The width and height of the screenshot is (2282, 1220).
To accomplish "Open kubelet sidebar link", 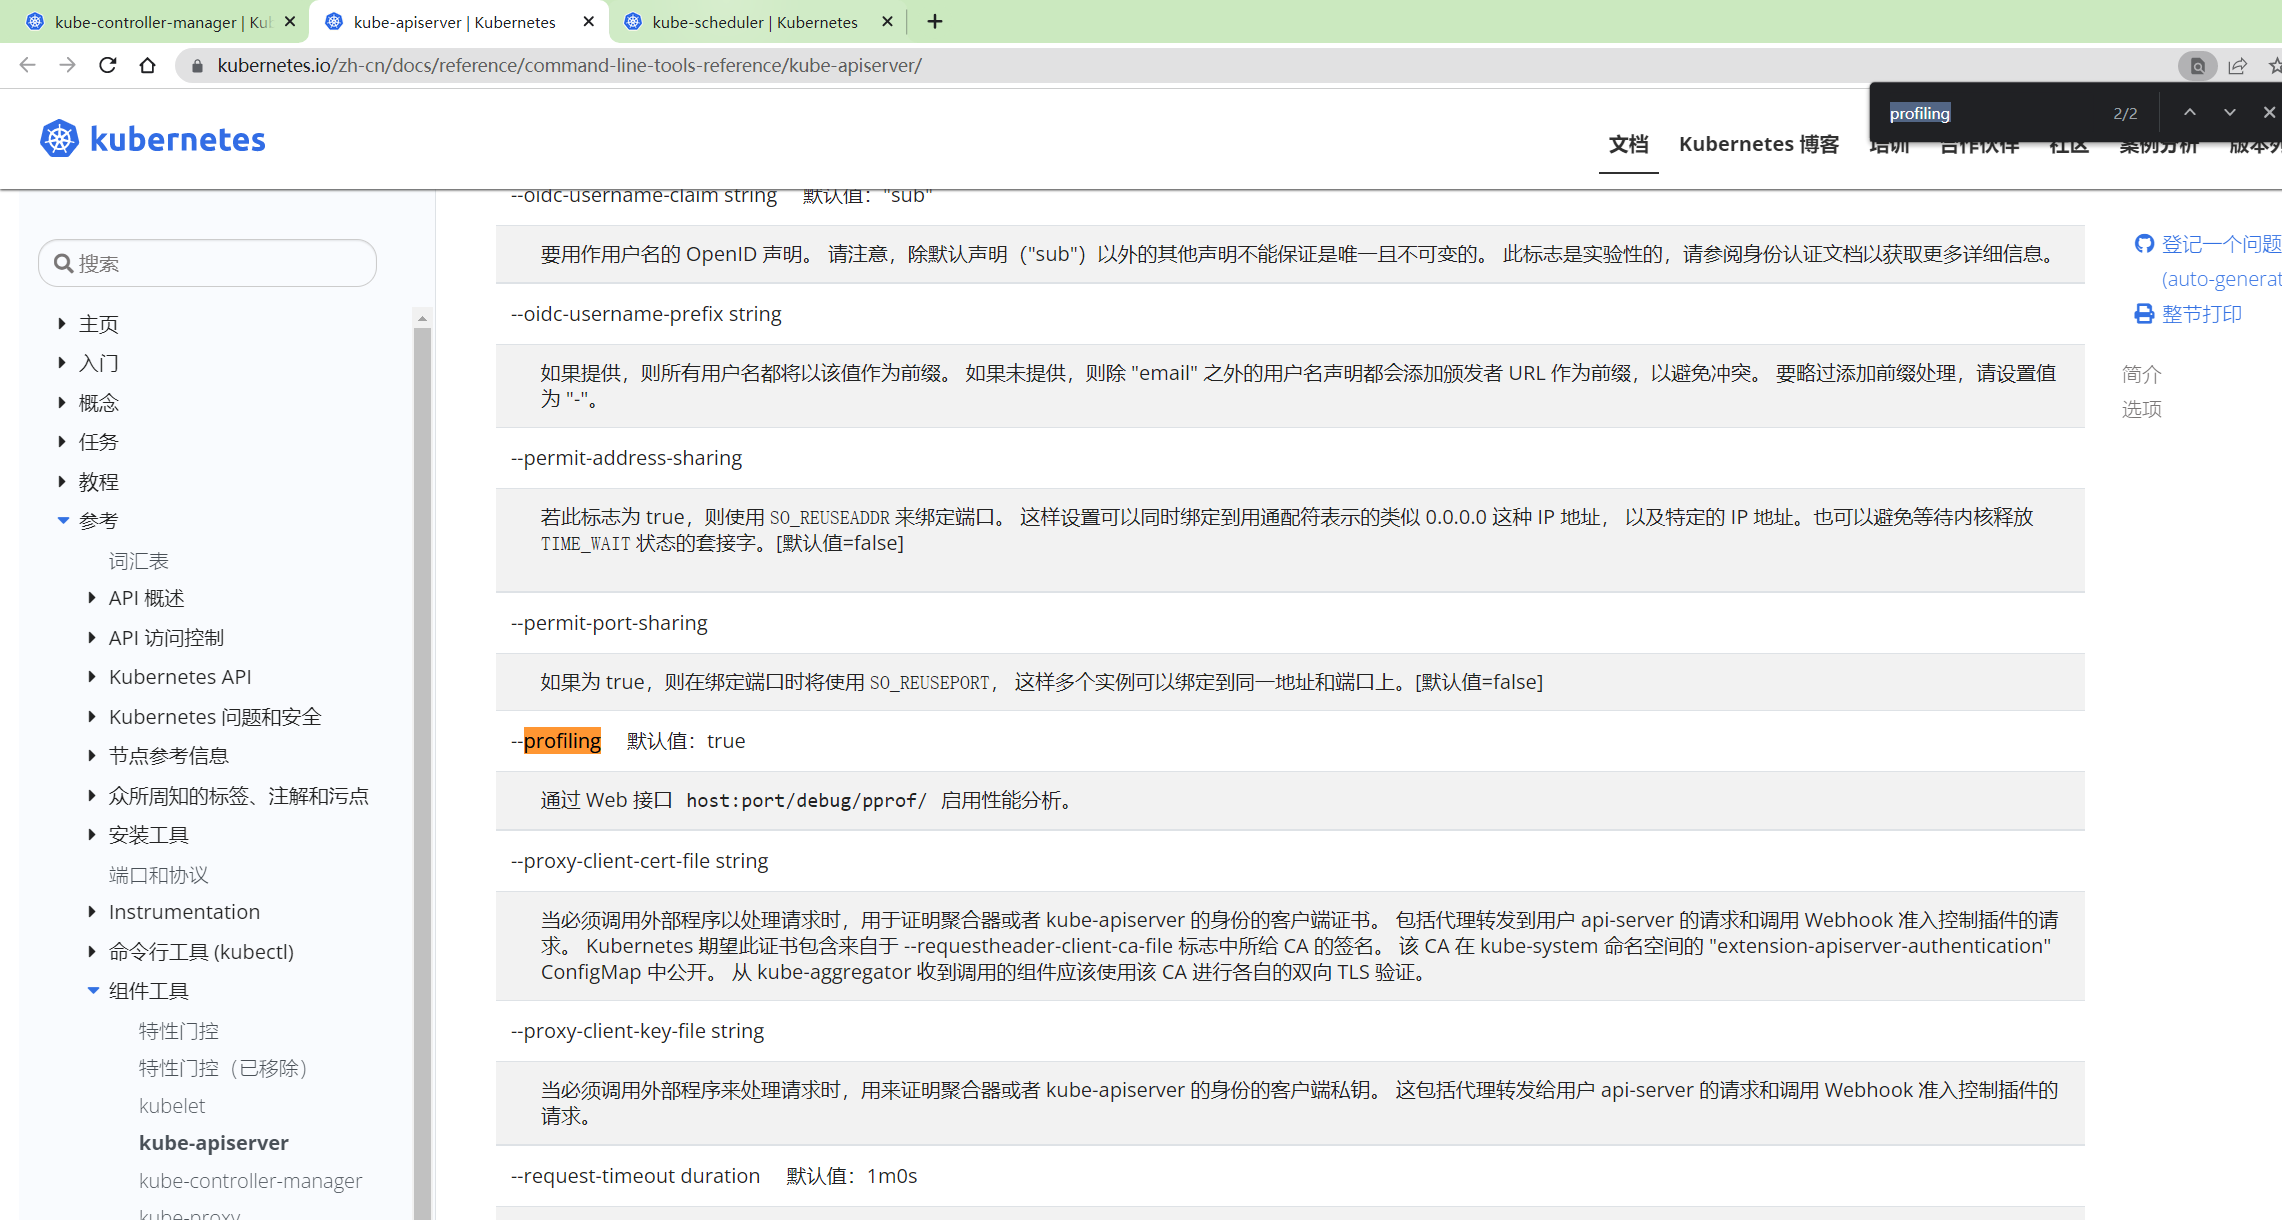I will 172,1106.
